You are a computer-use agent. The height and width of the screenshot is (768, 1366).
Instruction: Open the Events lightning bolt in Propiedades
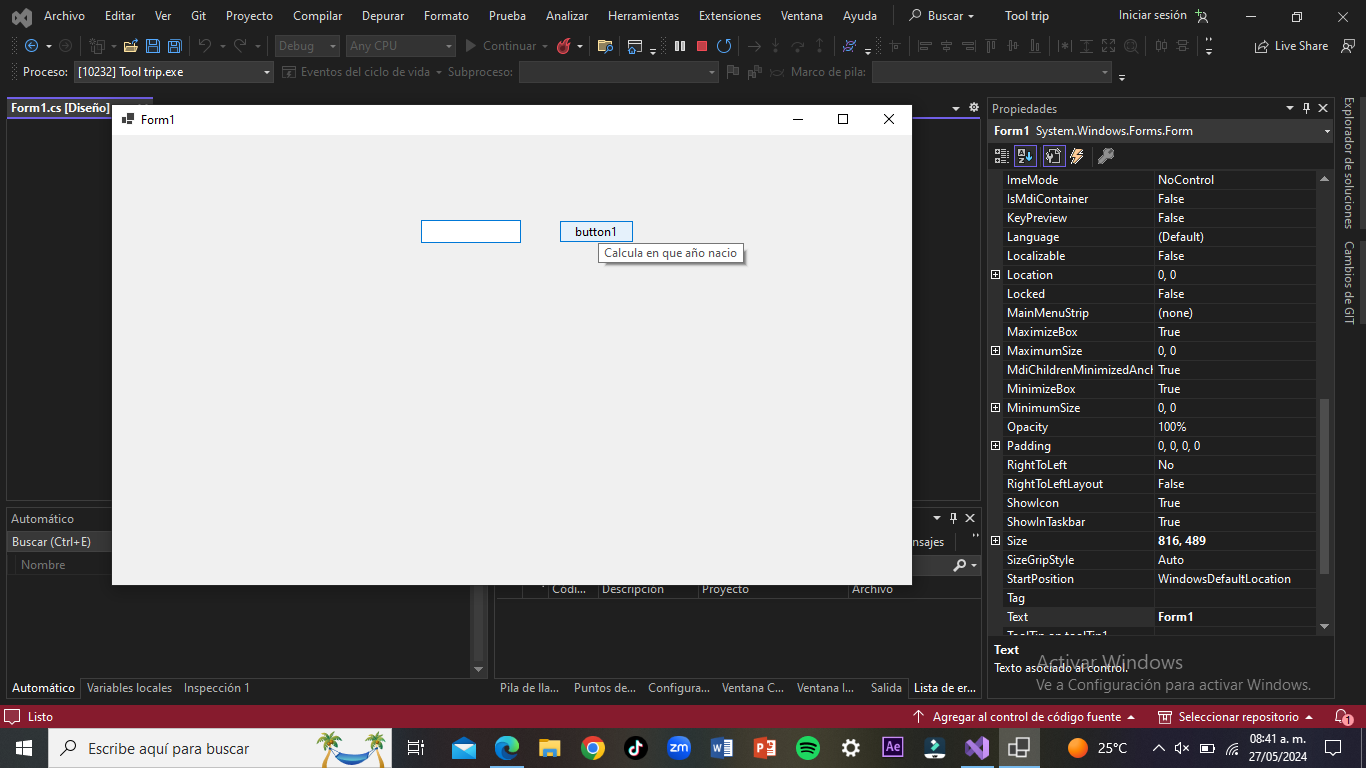click(x=1077, y=156)
